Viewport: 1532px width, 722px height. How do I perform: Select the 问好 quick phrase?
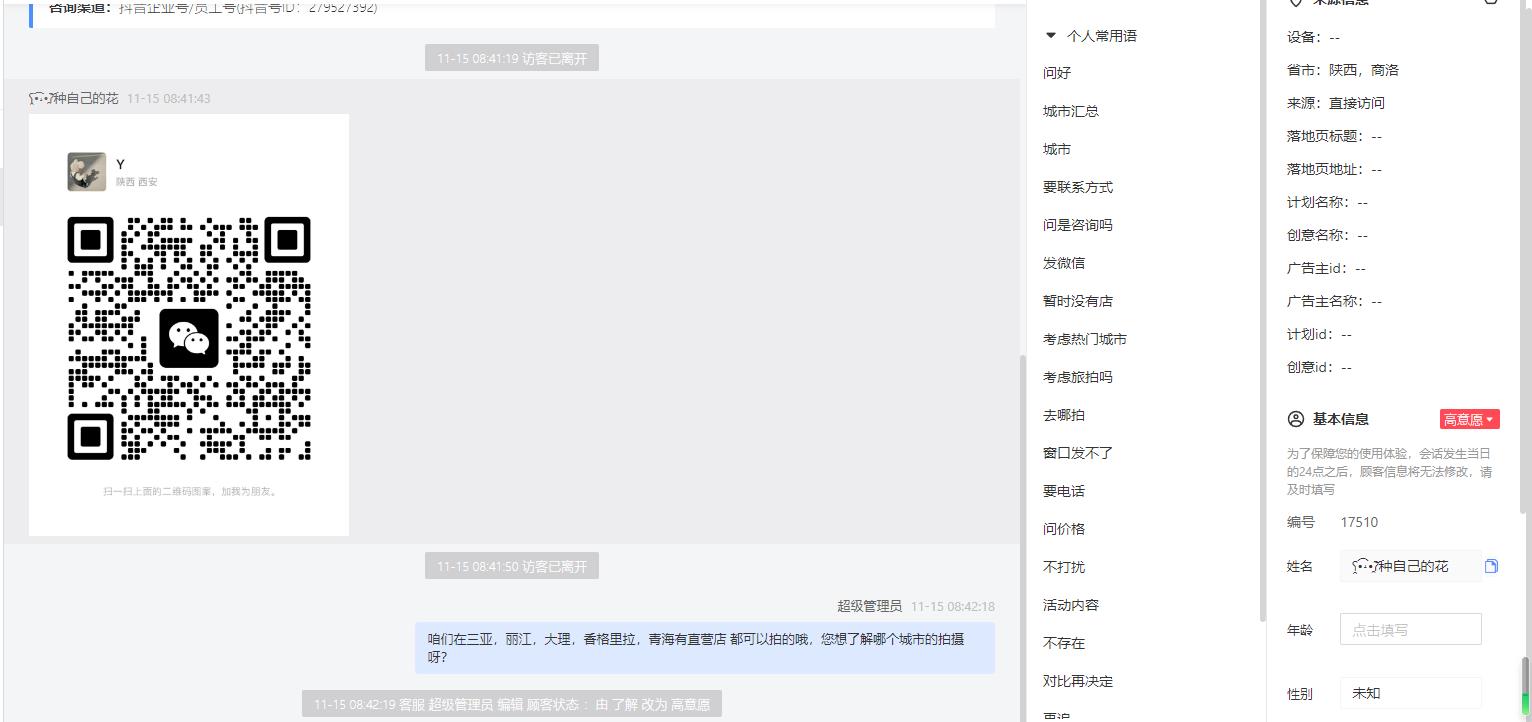point(1057,73)
